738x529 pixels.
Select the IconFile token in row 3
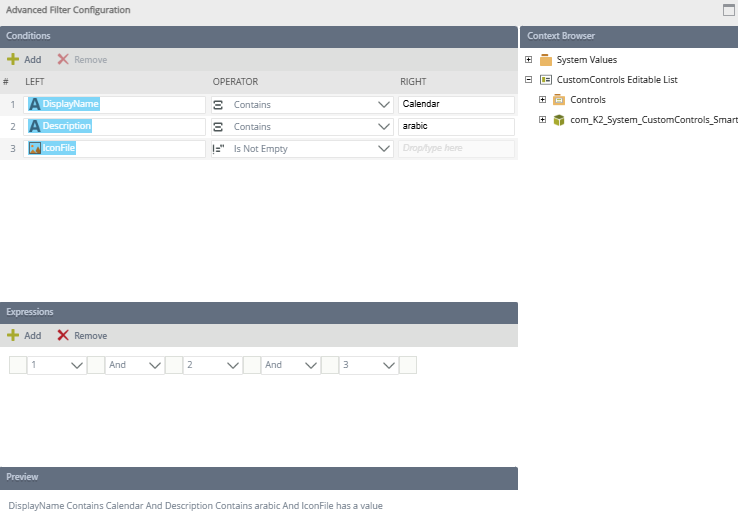click(x=52, y=148)
